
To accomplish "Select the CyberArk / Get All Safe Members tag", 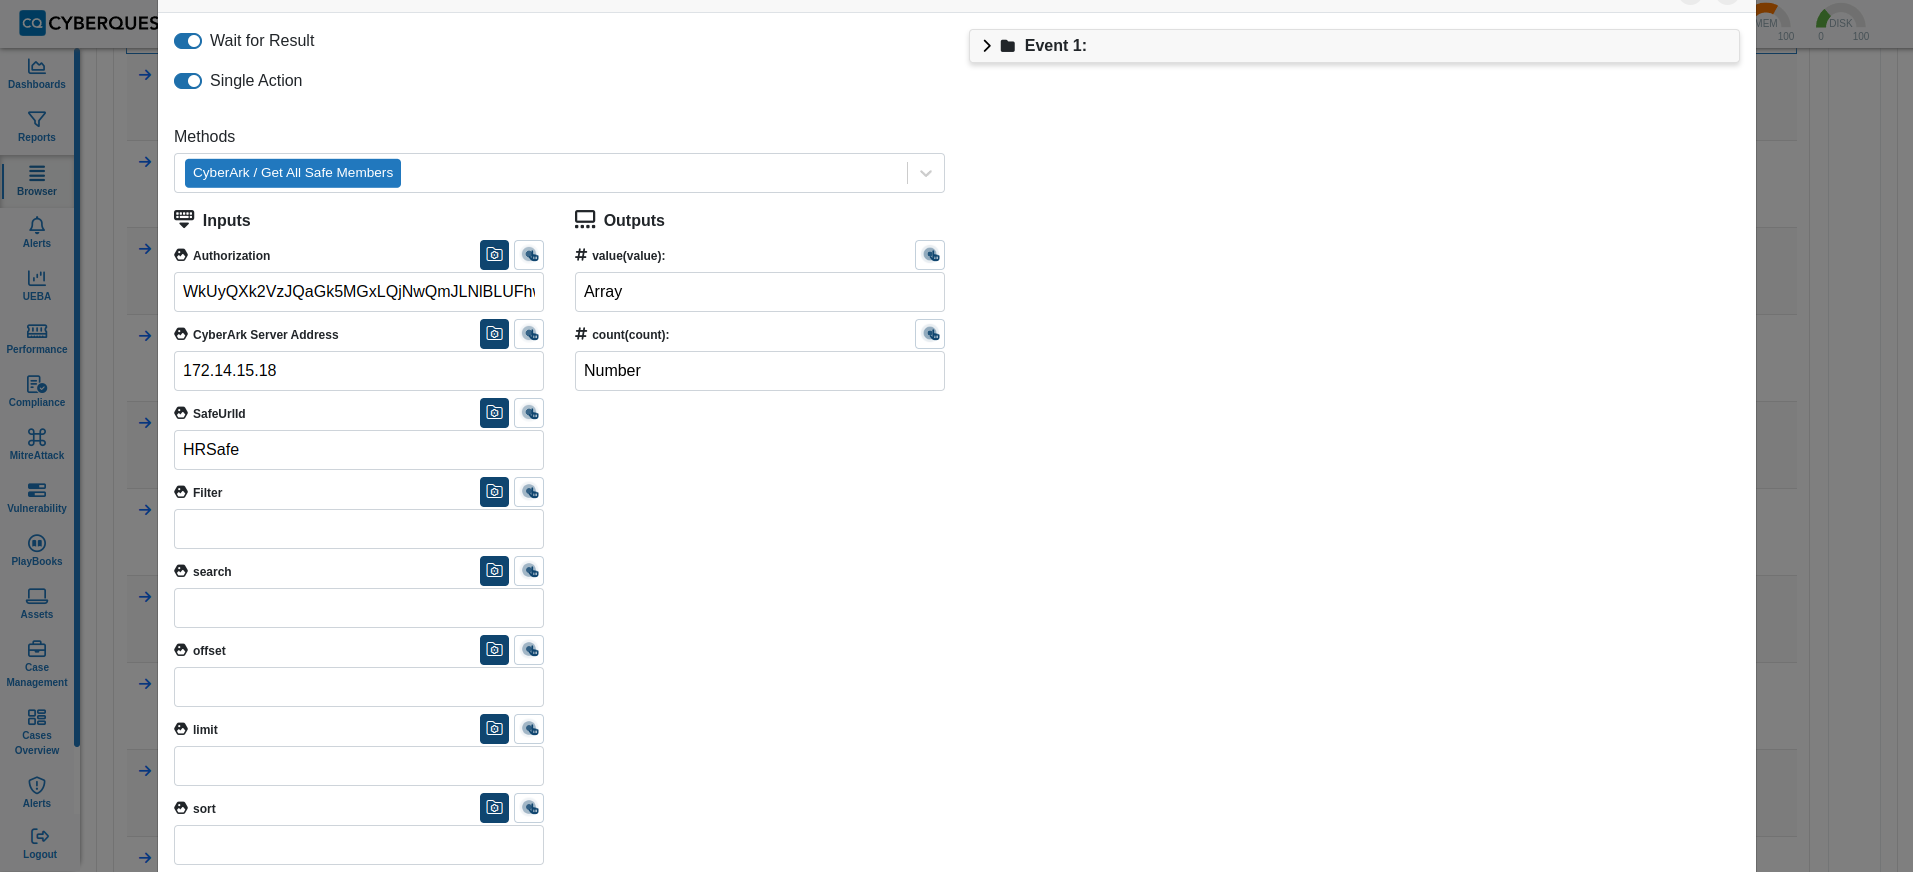I will [293, 173].
